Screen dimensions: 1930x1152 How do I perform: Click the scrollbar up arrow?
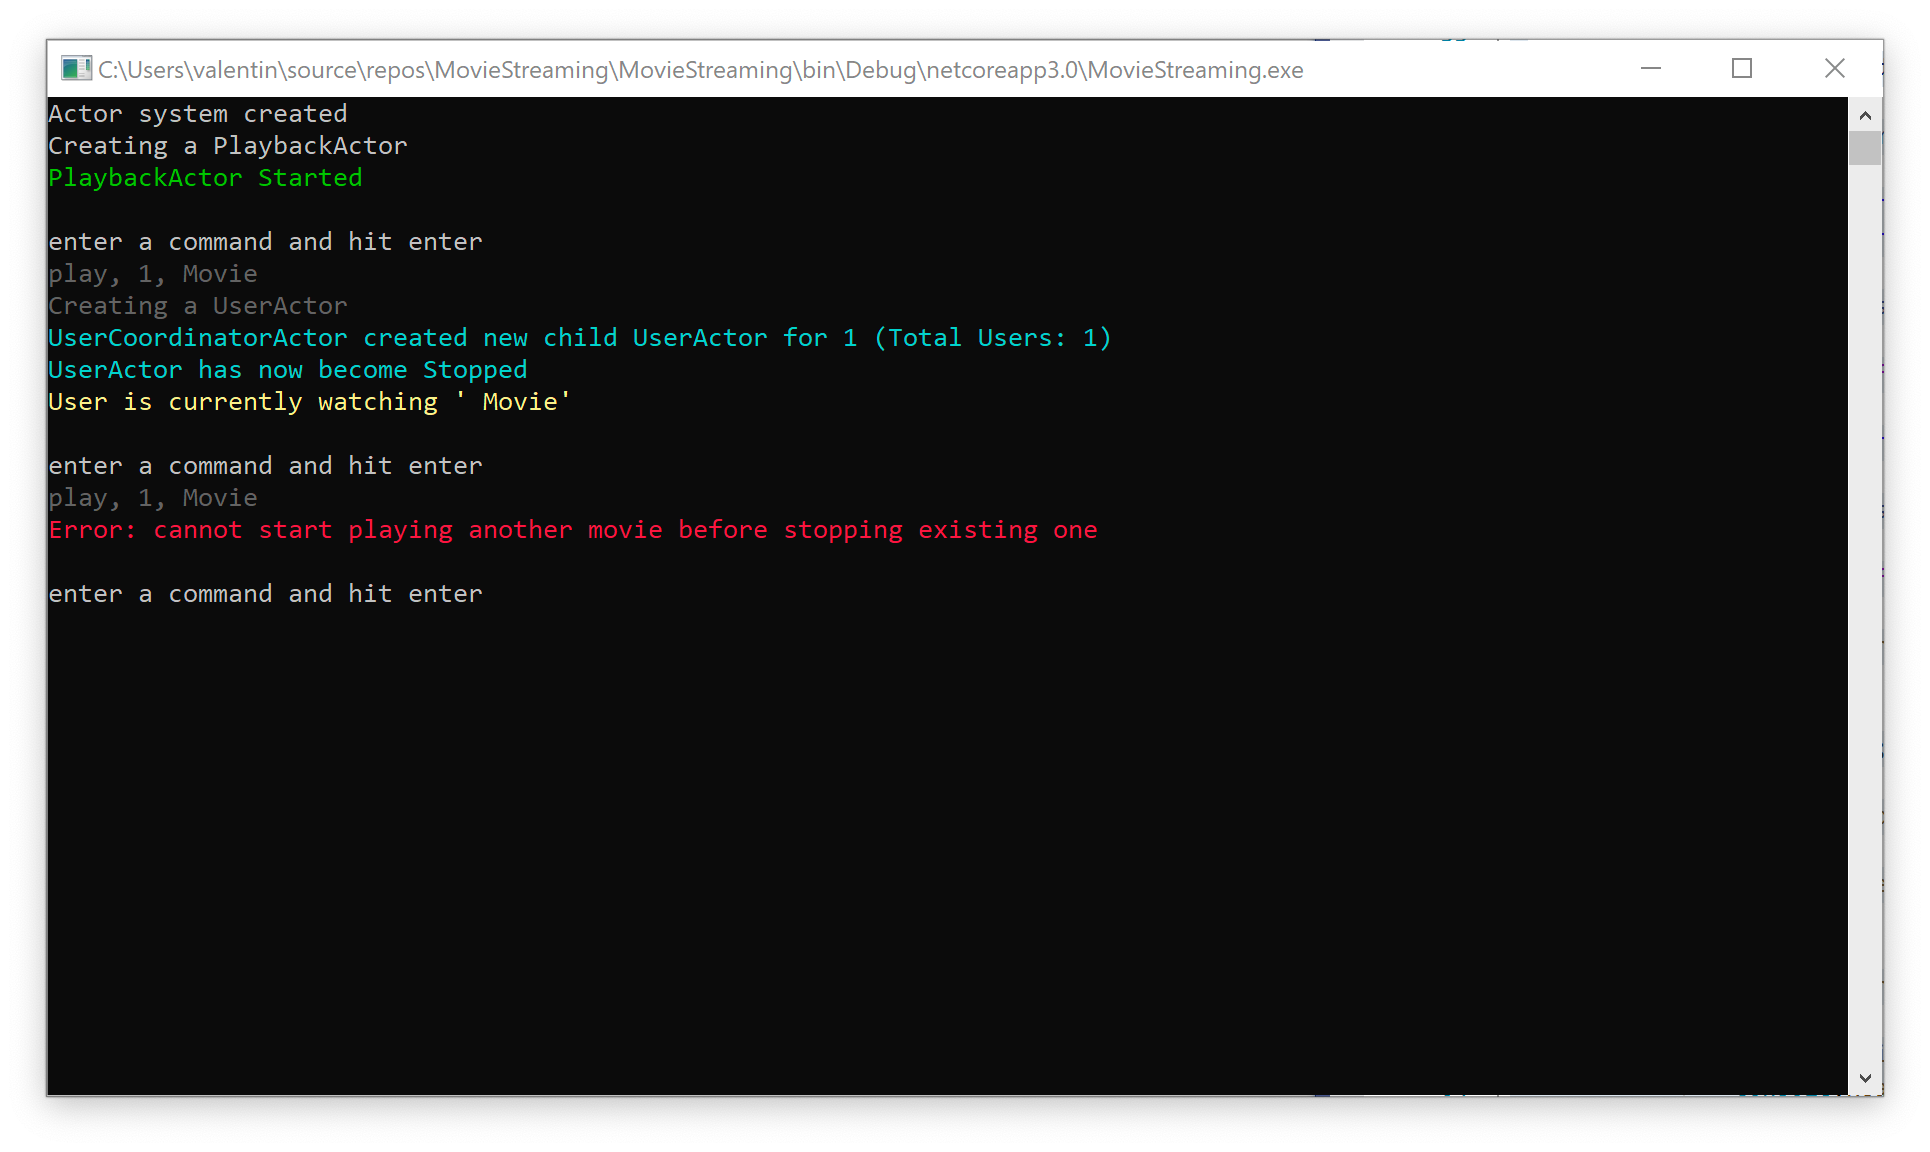1865,115
